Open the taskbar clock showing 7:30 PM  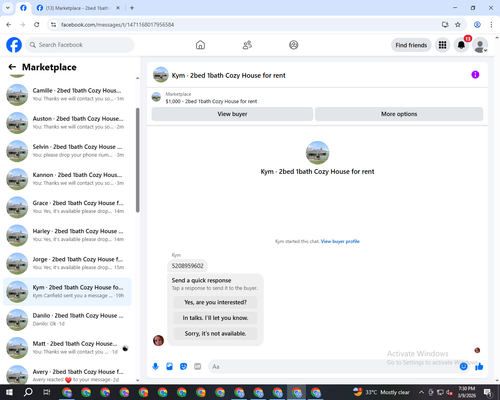click(466, 392)
